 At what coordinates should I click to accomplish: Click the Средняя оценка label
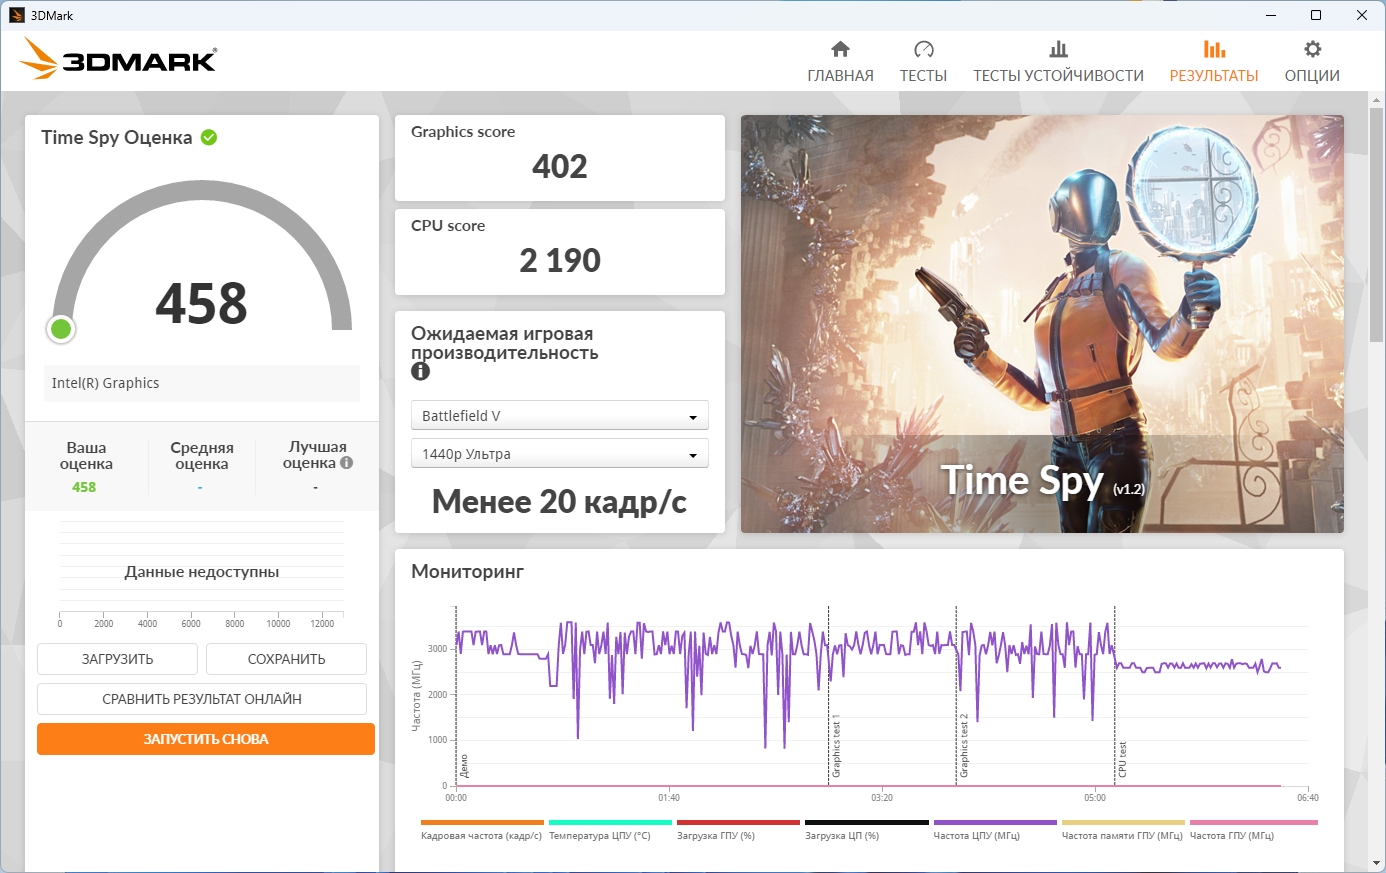[202, 456]
